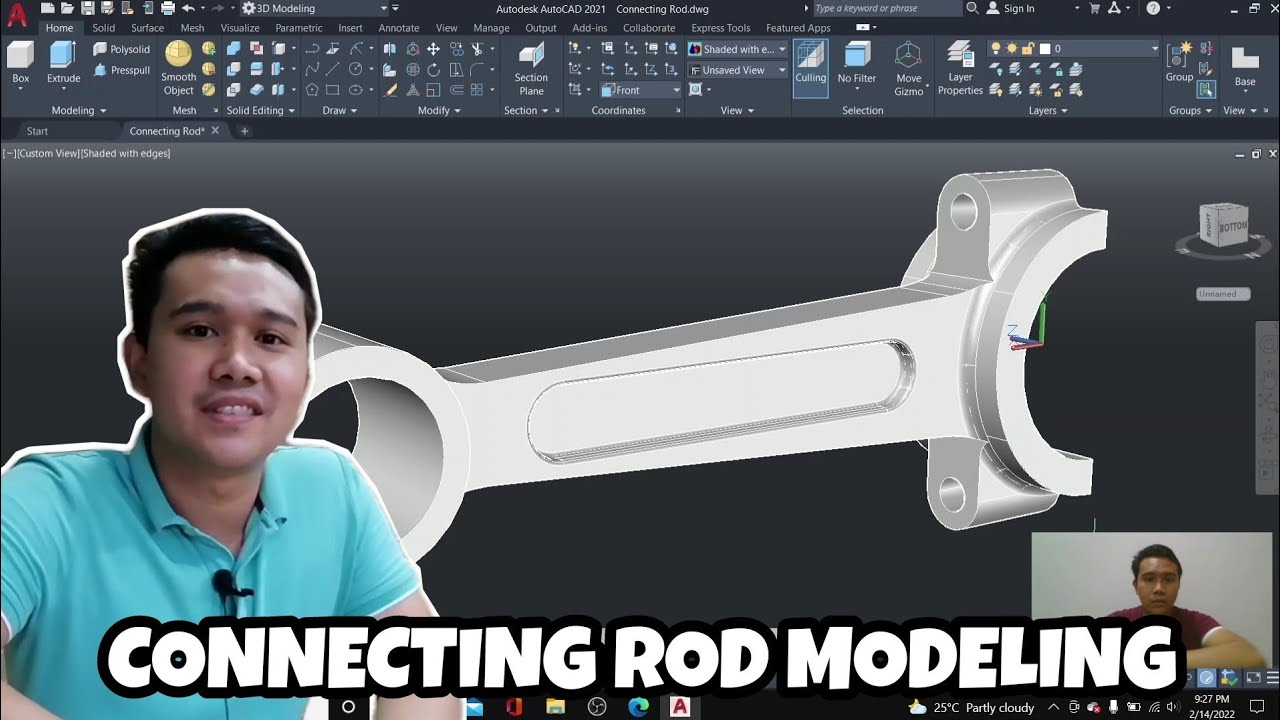This screenshot has height=720, width=1280.
Task: Click the Move Gizmo button
Action: point(908,68)
